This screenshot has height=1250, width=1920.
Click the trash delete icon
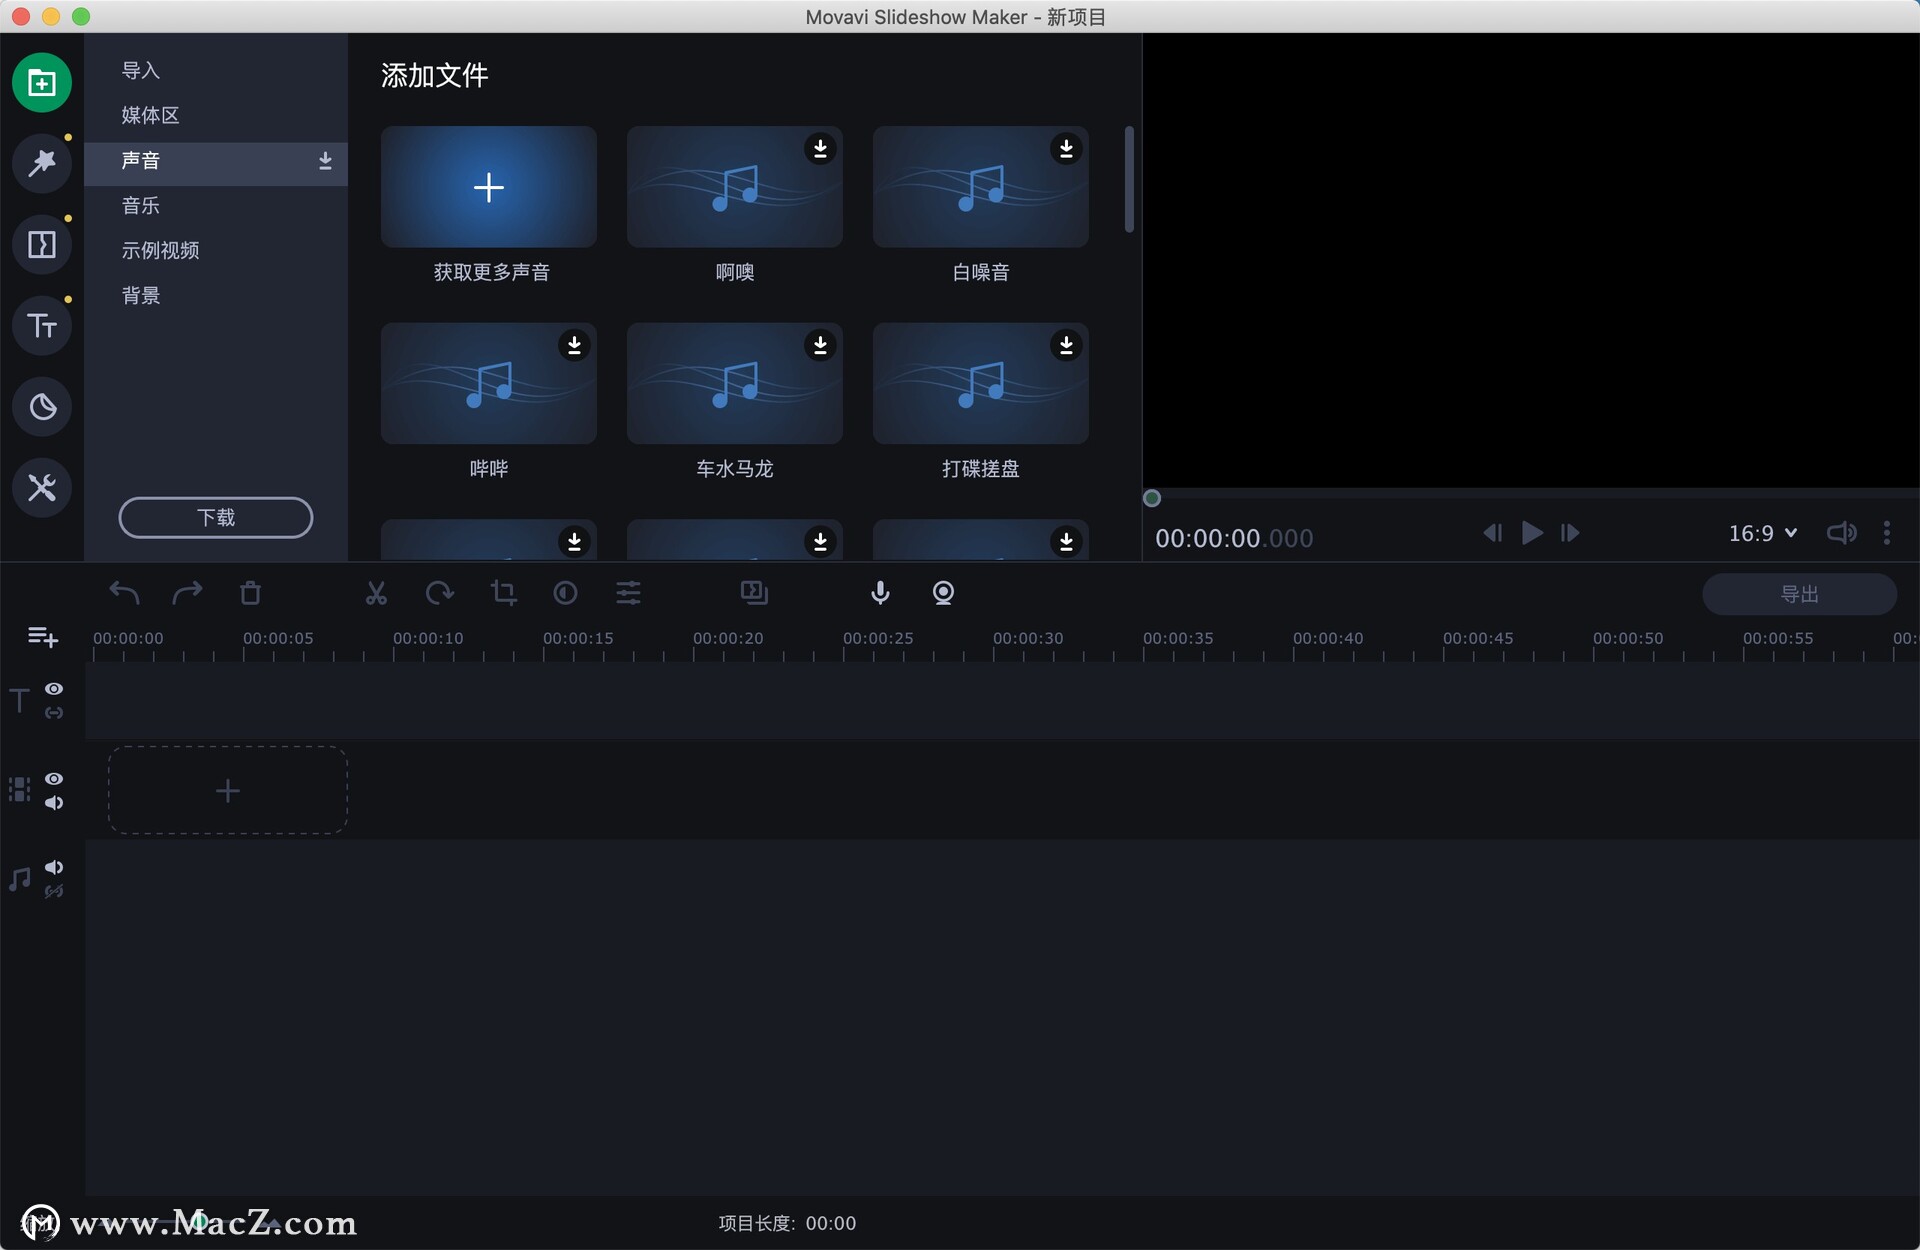click(250, 593)
